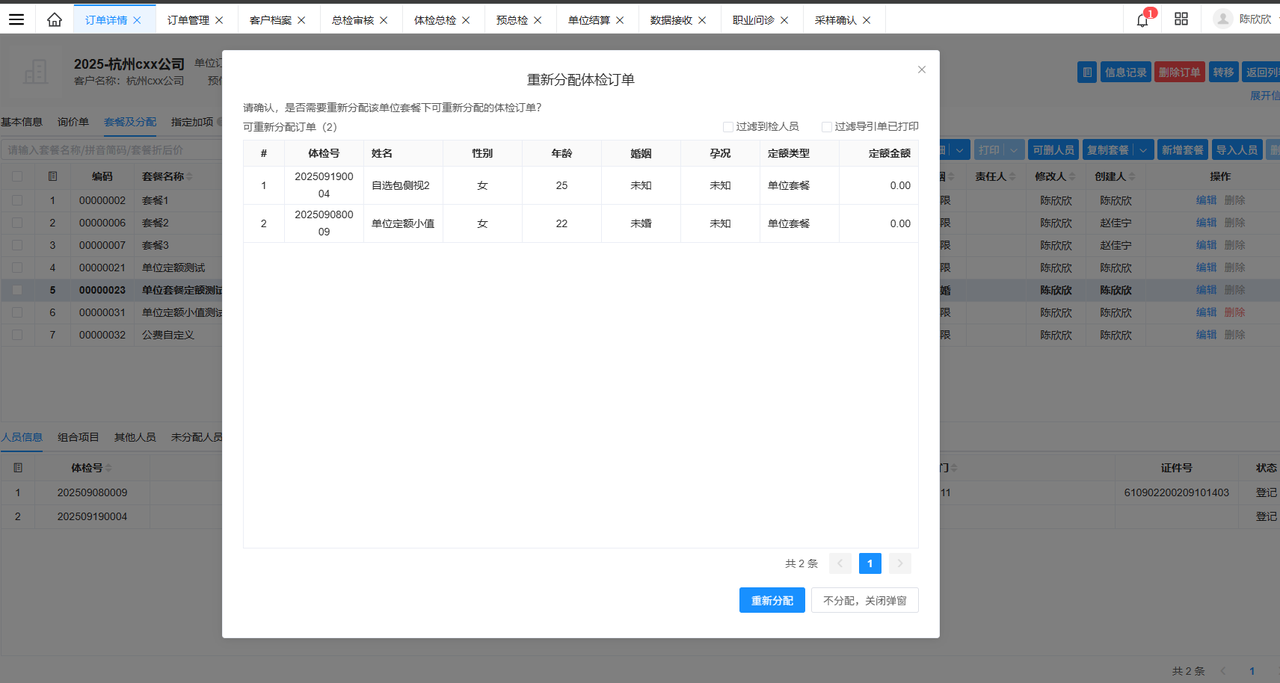Open the apps grid icon
Screen dimensions: 1280x683
click(x=1181, y=19)
